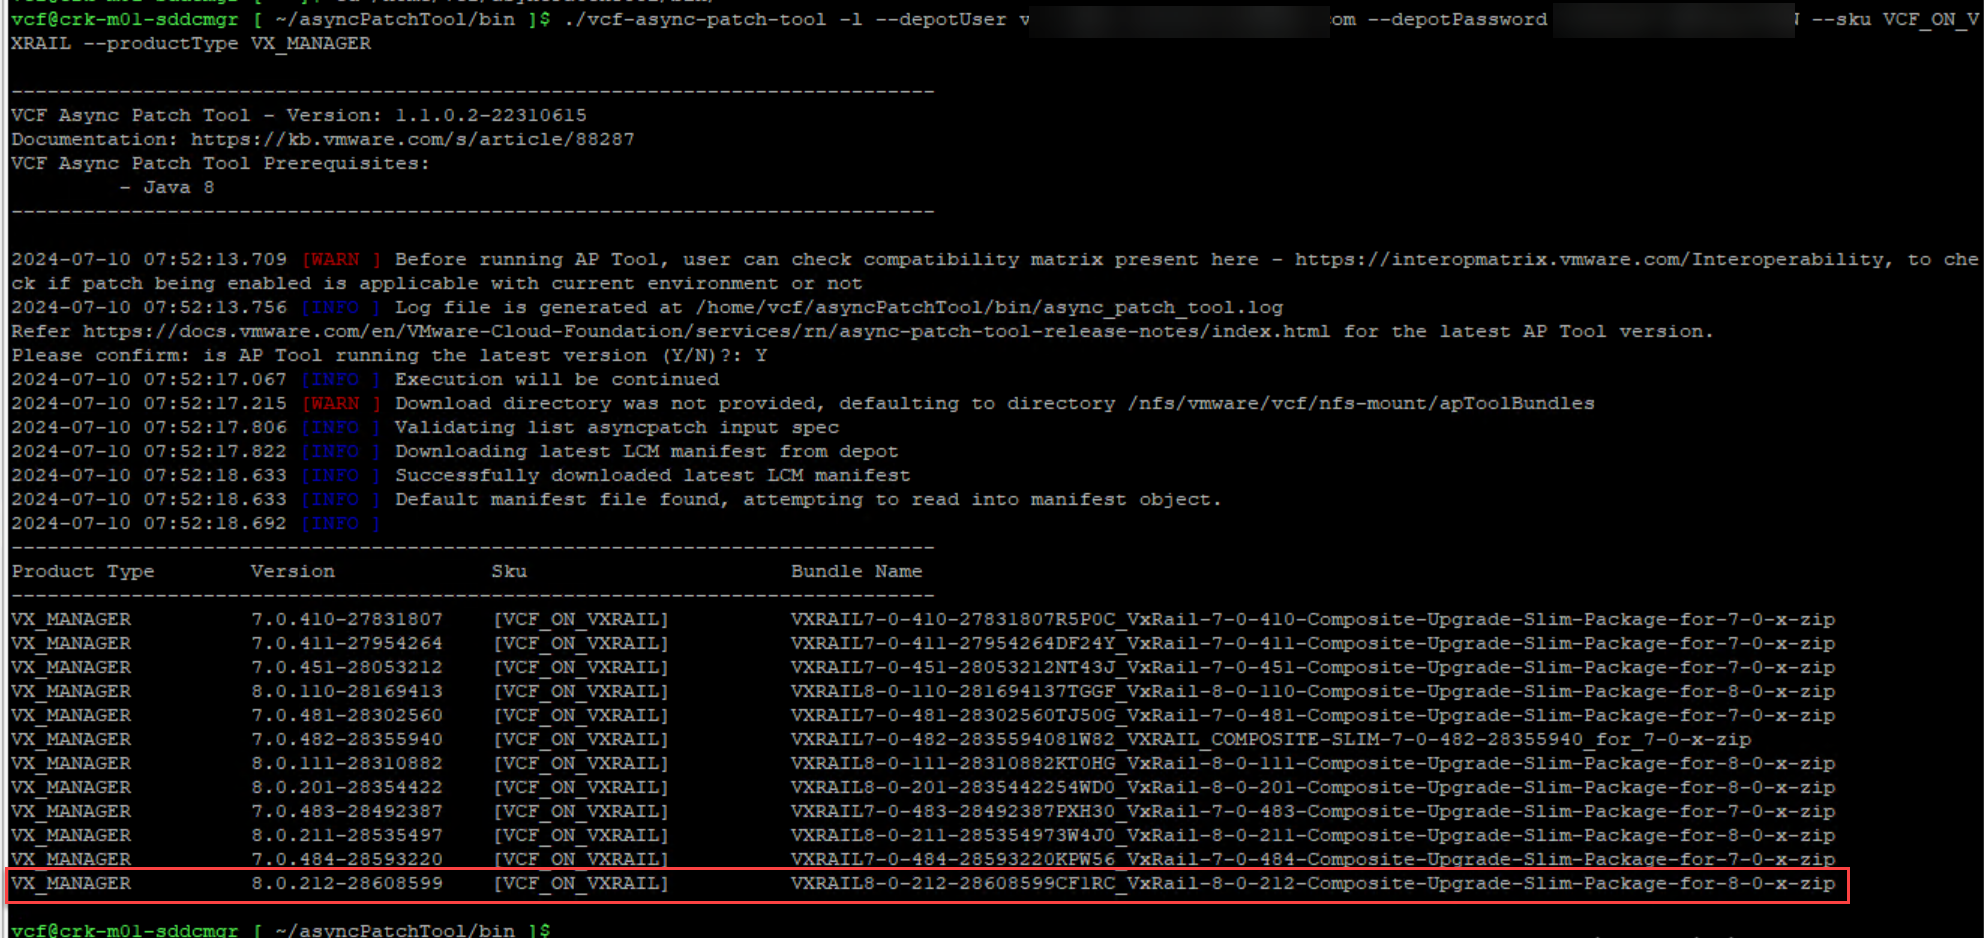Select version 8.0.212-28608599 in the table
Viewport: 1984px width, 938px height.
point(347,883)
